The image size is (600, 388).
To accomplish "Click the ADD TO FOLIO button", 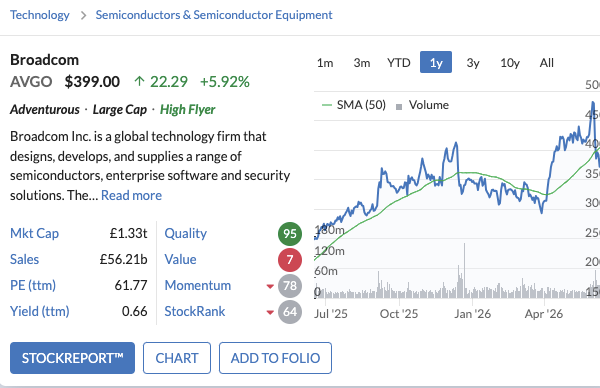I will (x=275, y=358).
